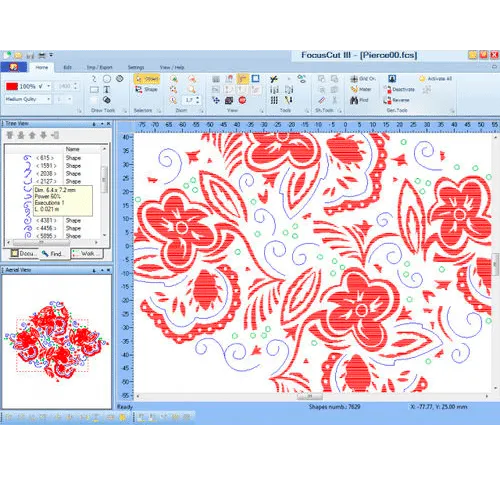Click the ruler icon in Sh.Tools group
Viewport: 500px width, 500px height.
pos(322,100)
